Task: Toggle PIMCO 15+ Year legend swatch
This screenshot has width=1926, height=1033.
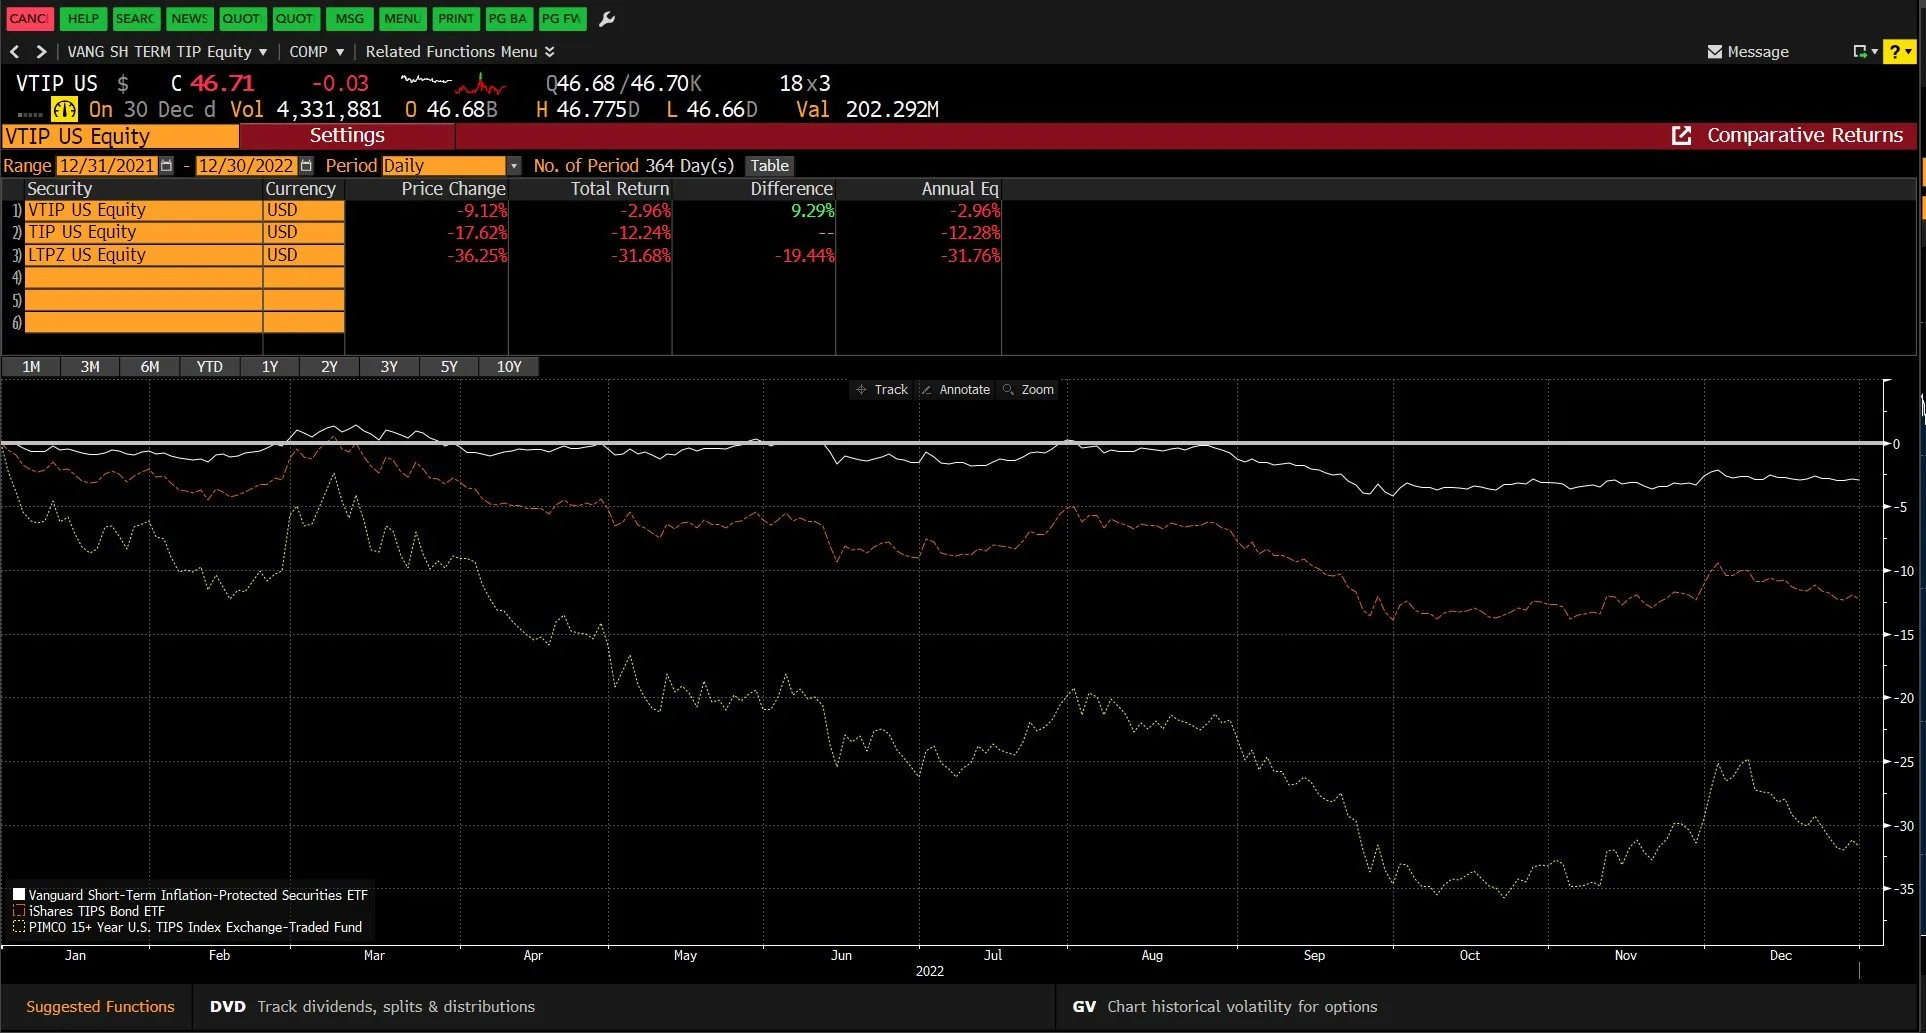Action: click(x=18, y=927)
